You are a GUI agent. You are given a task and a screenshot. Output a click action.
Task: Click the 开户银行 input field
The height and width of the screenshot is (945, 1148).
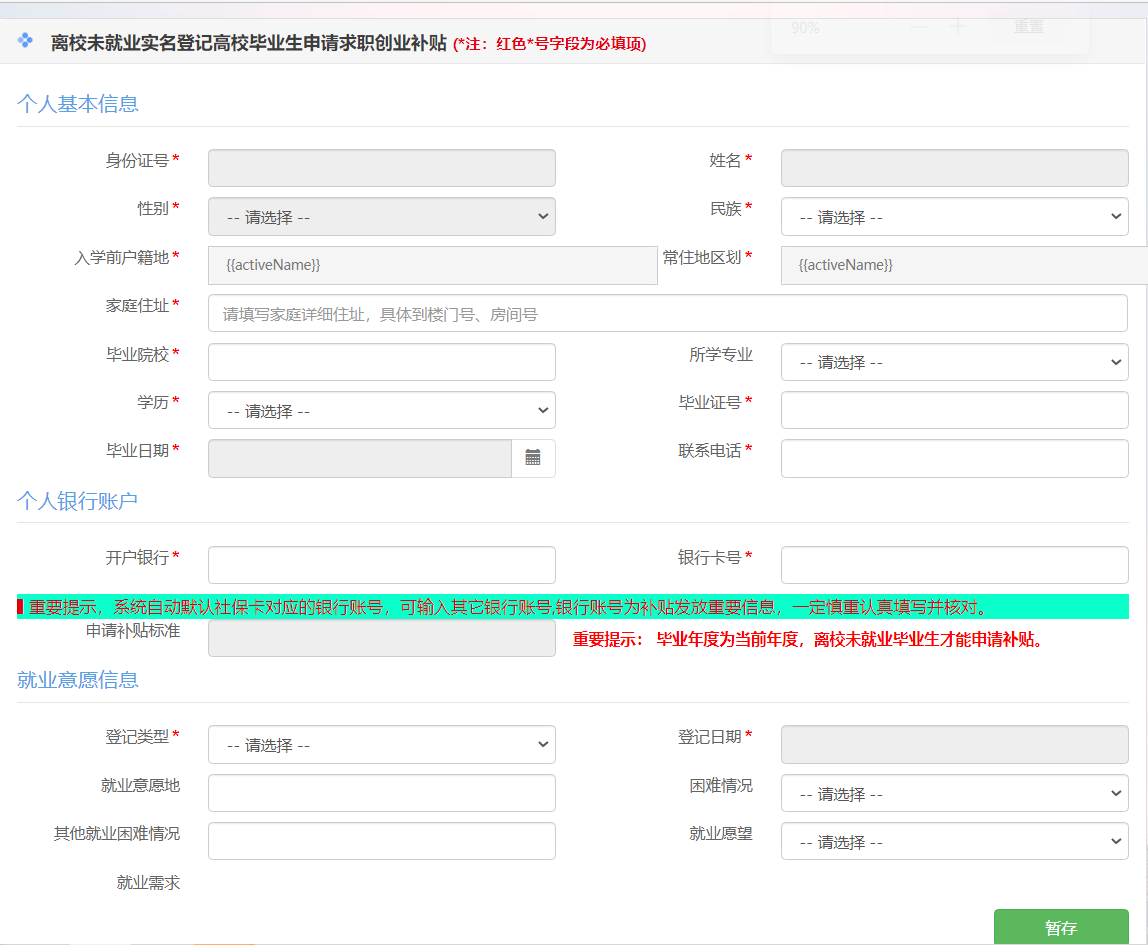(x=381, y=565)
